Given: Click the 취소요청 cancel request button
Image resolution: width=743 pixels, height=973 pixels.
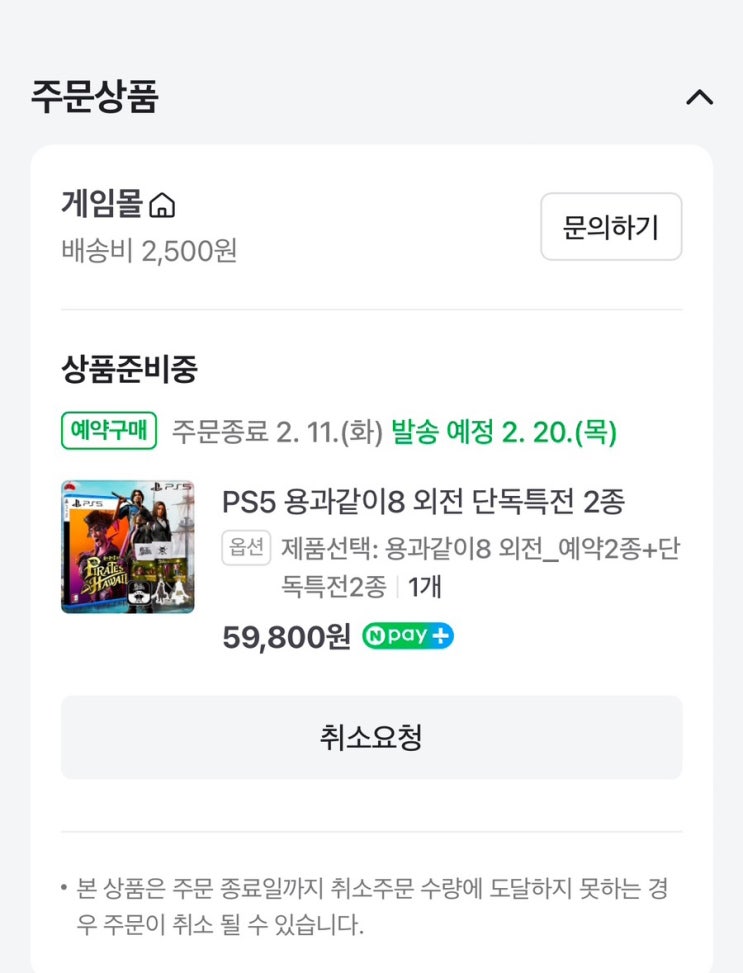Looking at the screenshot, I should click(371, 738).
